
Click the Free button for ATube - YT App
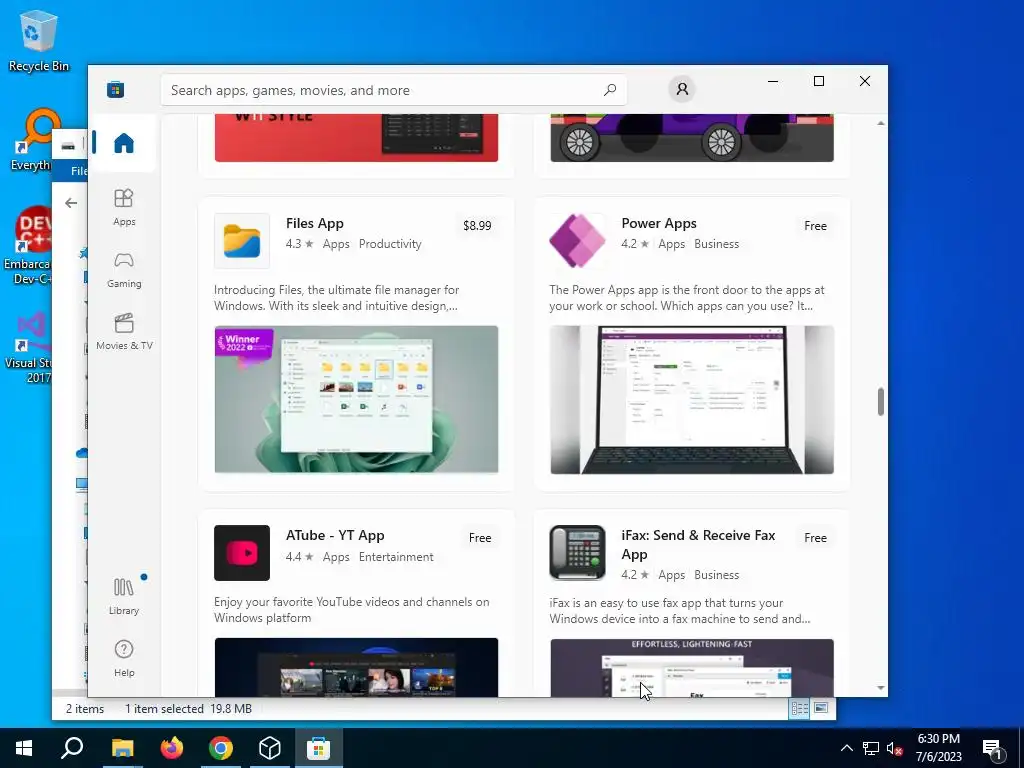point(479,537)
